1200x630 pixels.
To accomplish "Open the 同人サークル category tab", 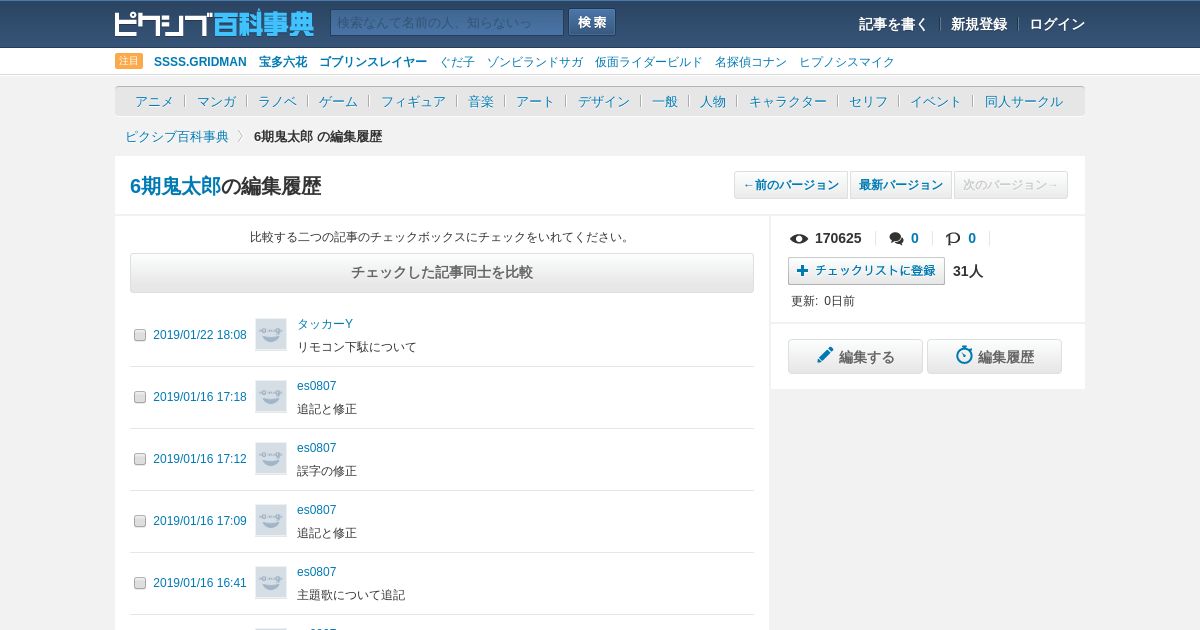I will point(1024,101).
